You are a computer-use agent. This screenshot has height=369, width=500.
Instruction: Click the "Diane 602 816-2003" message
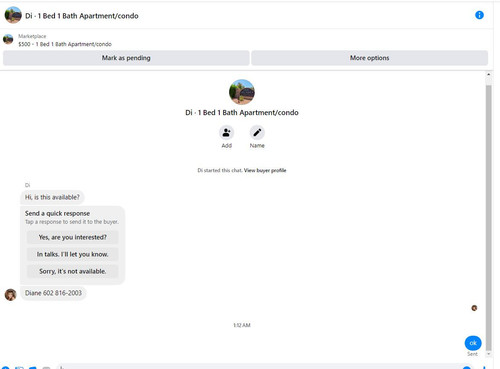(x=53, y=293)
